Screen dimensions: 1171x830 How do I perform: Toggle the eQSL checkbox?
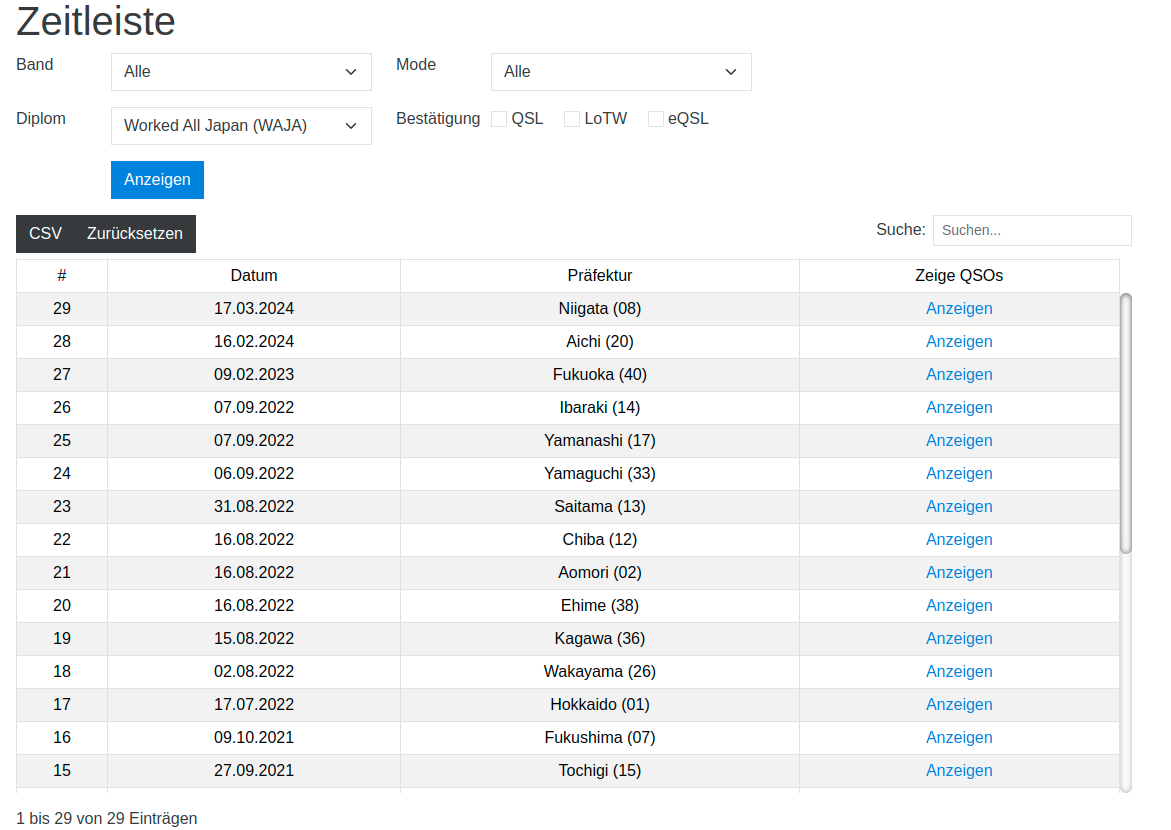(x=656, y=119)
